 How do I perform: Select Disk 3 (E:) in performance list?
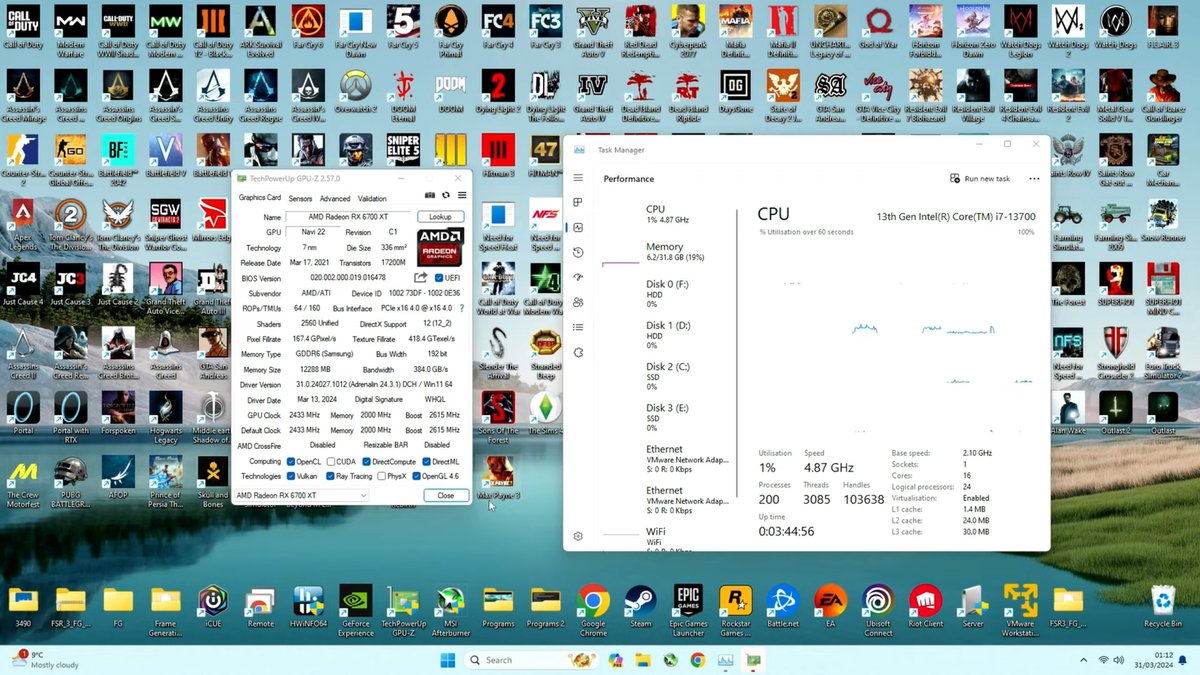pos(666,416)
